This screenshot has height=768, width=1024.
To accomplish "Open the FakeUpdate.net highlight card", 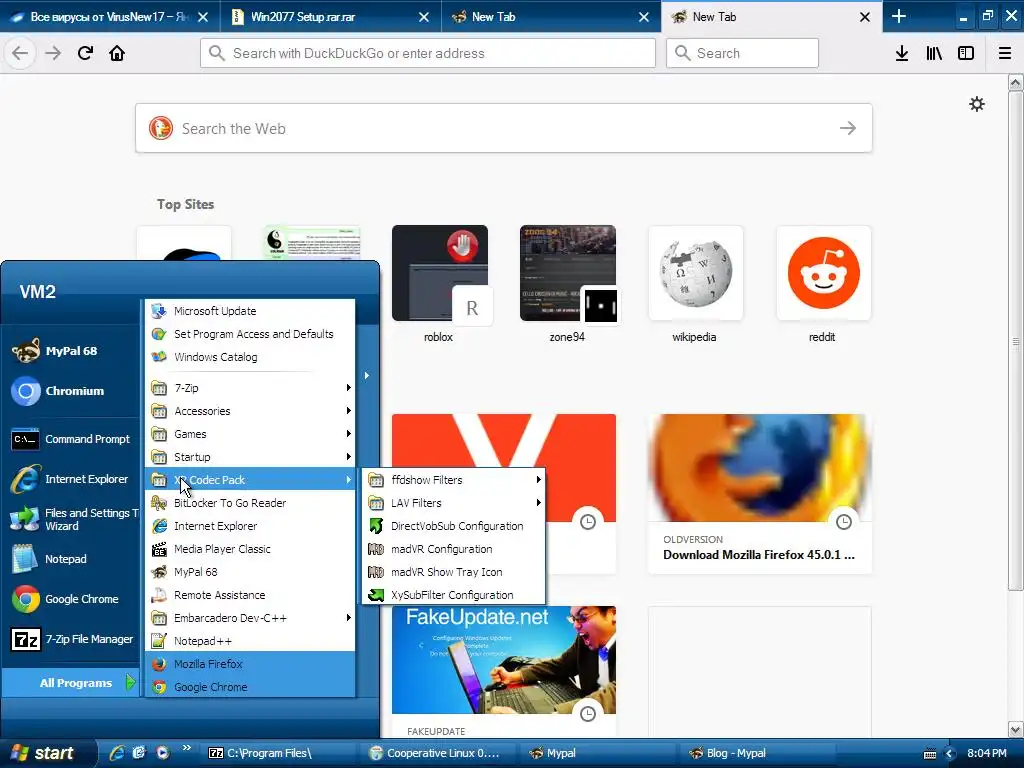I will 504,671.
